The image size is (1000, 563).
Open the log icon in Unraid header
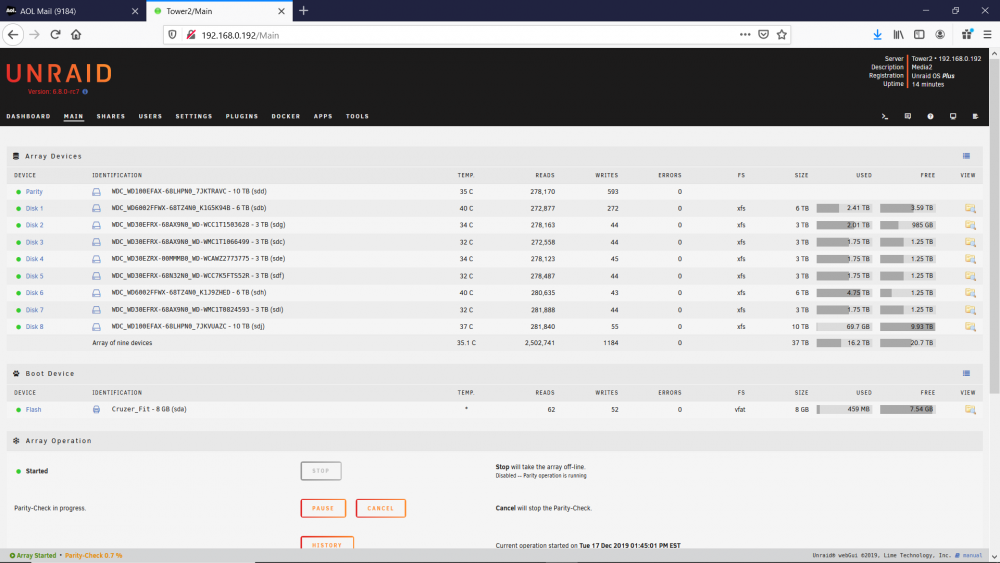(x=975, y=117)
